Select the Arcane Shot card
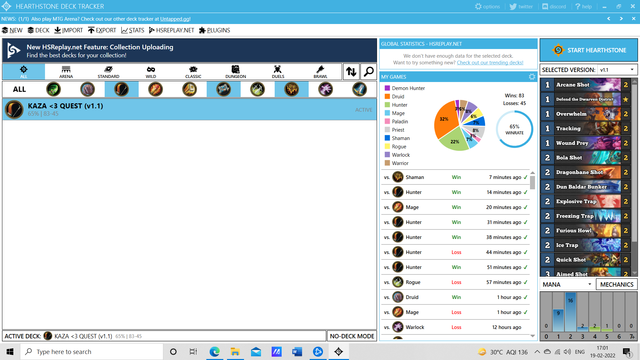Viewport: 640px width, 360px height. (586, 84)
